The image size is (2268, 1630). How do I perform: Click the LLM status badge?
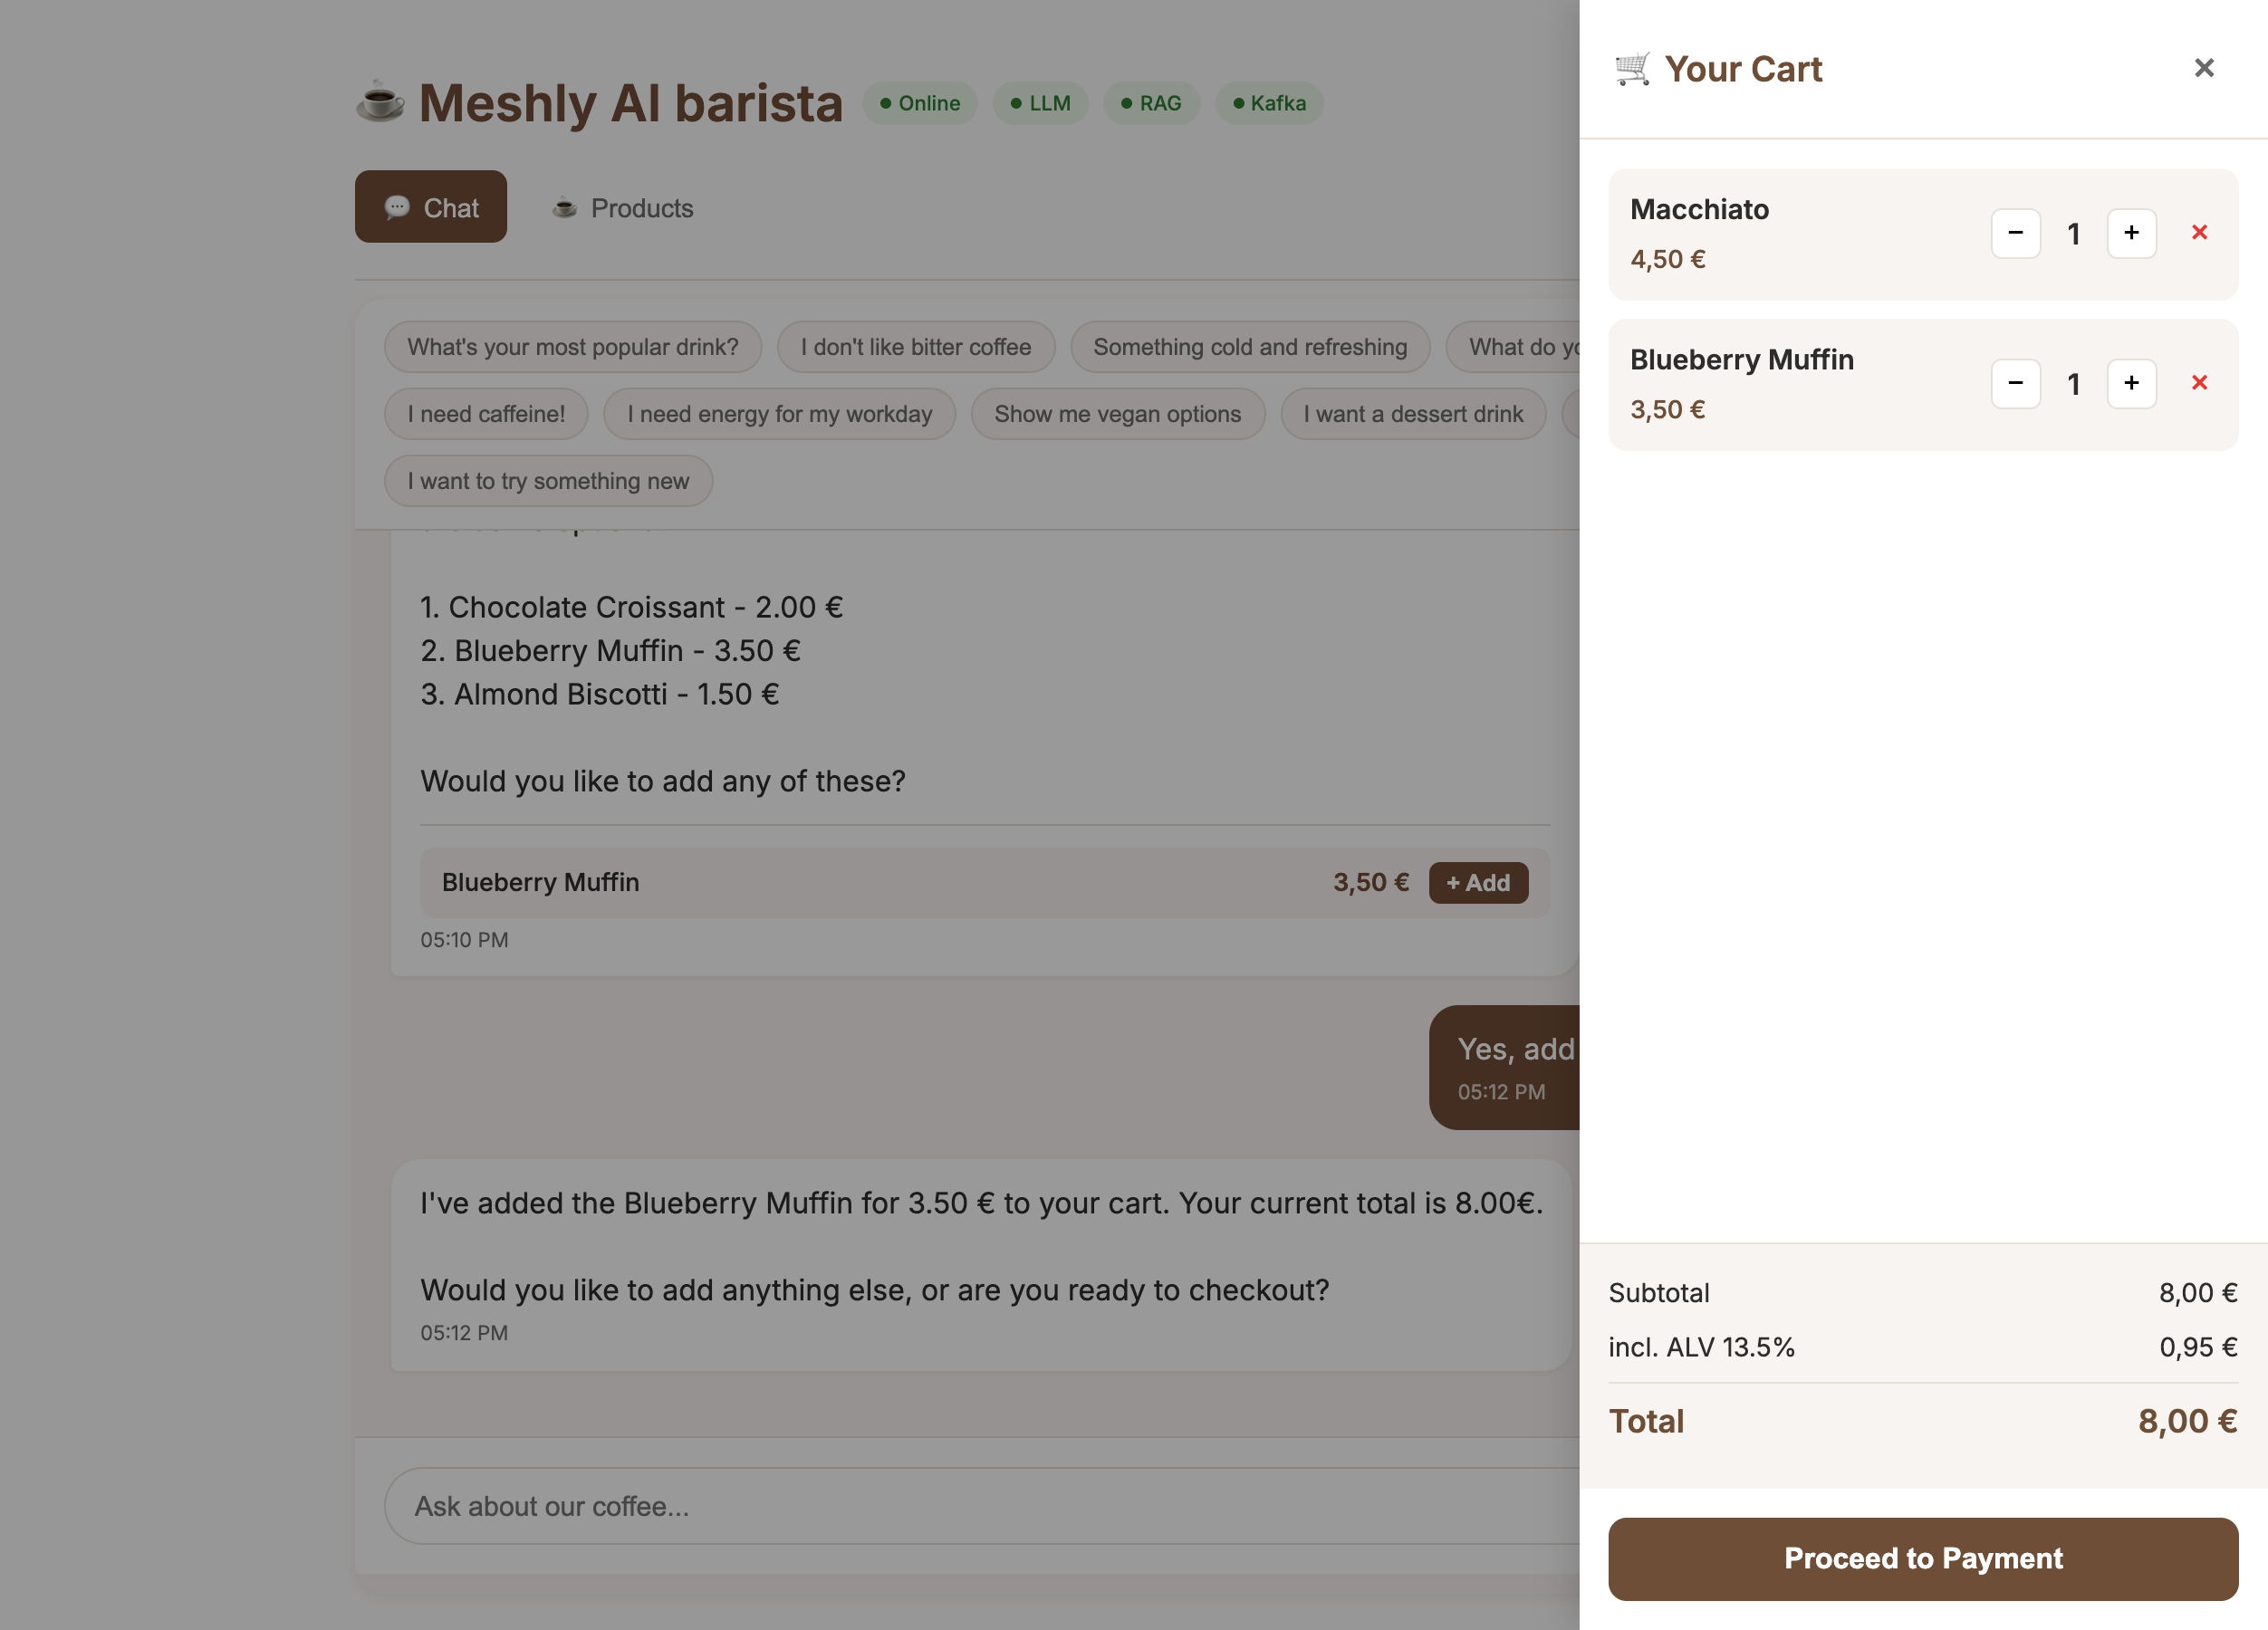pyautogui.click(x=1040, y=103)
